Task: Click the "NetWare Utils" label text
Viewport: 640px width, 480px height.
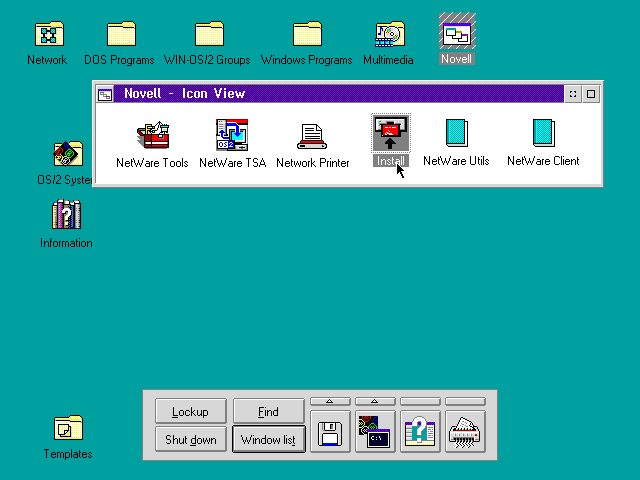Action: (x=456, y=161)
